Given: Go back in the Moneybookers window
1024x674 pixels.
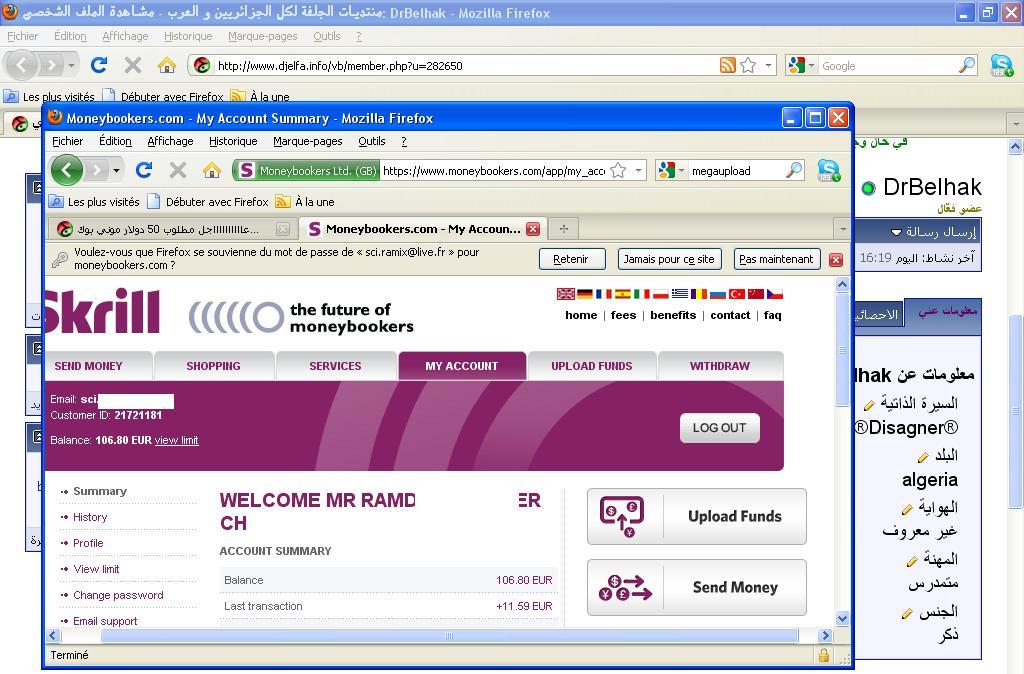Looking at the screenshot, I should pyautogui.click(x=67, y=170).
